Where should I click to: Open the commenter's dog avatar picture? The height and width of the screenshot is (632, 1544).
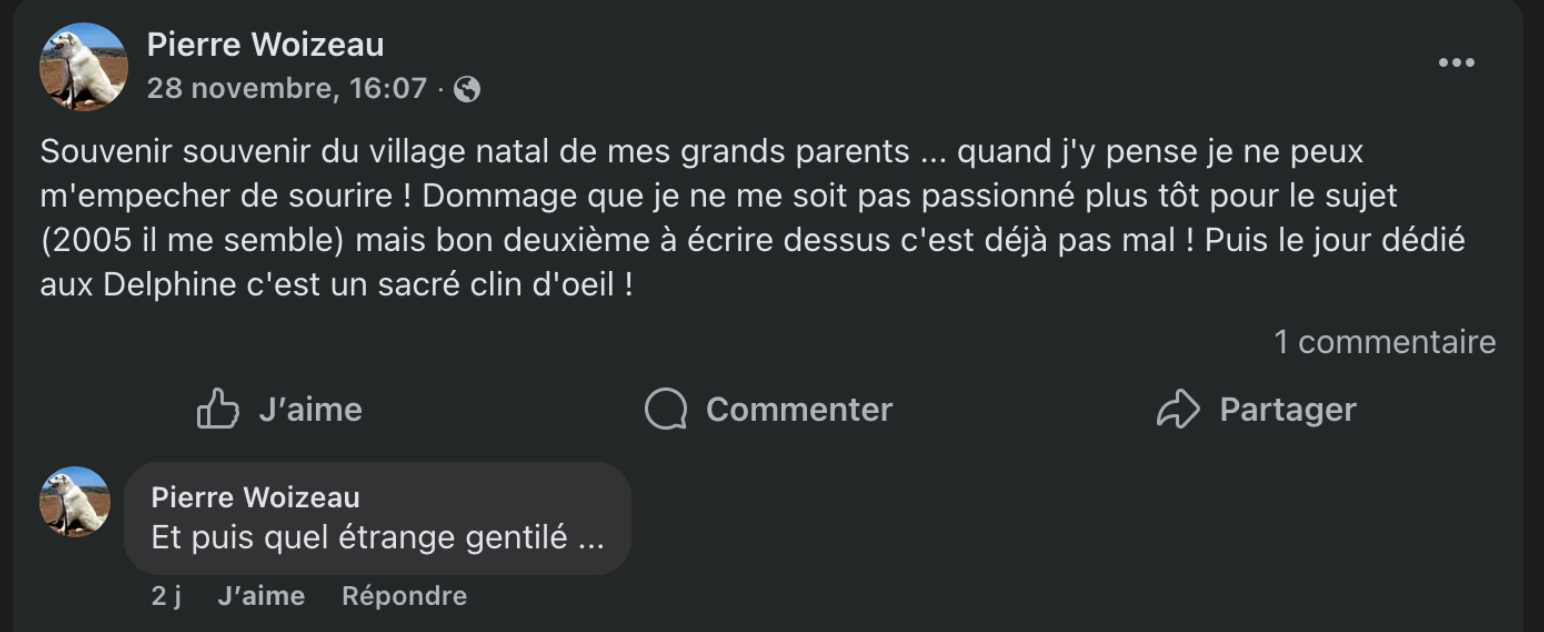pos(75,501)
